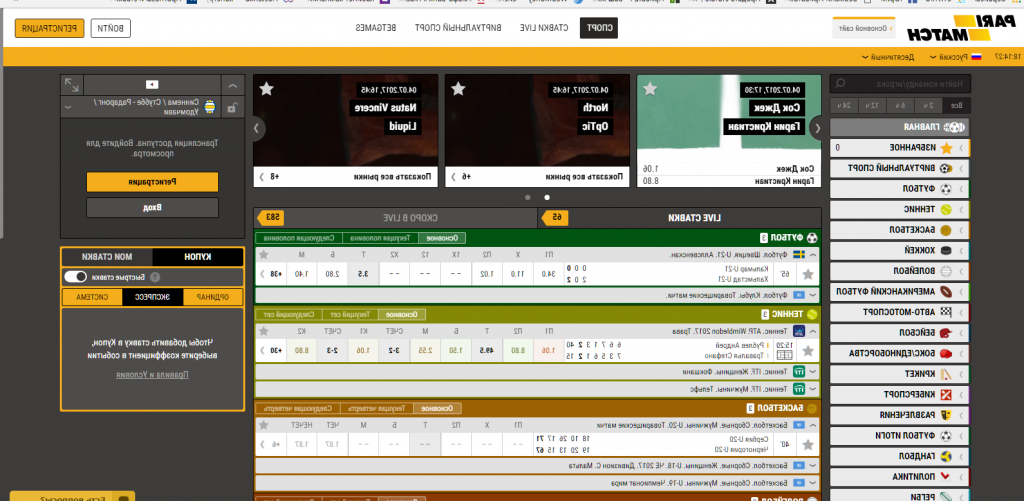Select КИБЕРСПОРТ entry in the sidebar

900,395
